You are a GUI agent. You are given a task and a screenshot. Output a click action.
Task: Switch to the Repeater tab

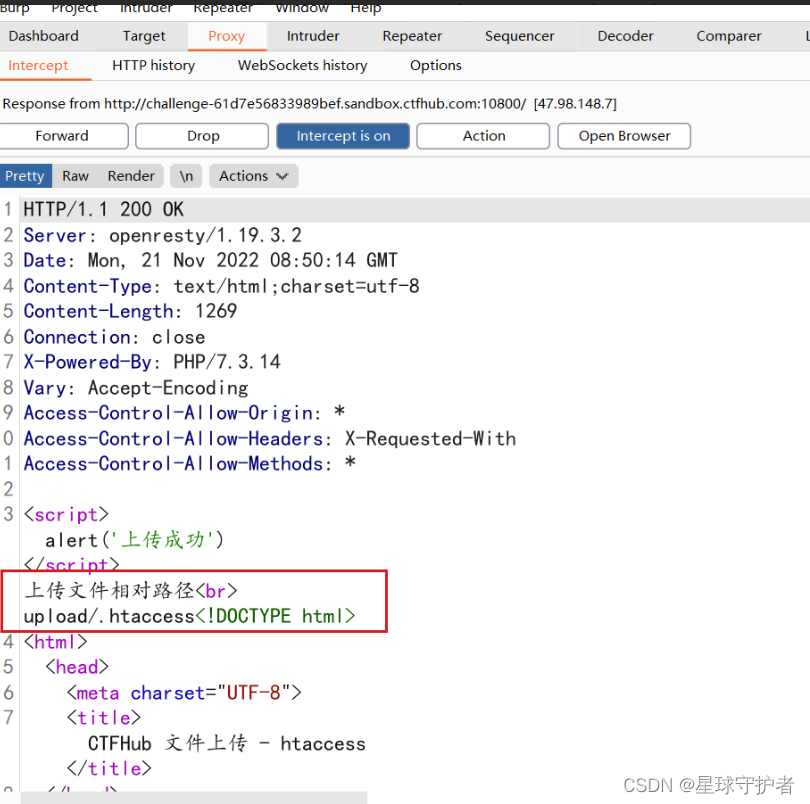point(412,36)
